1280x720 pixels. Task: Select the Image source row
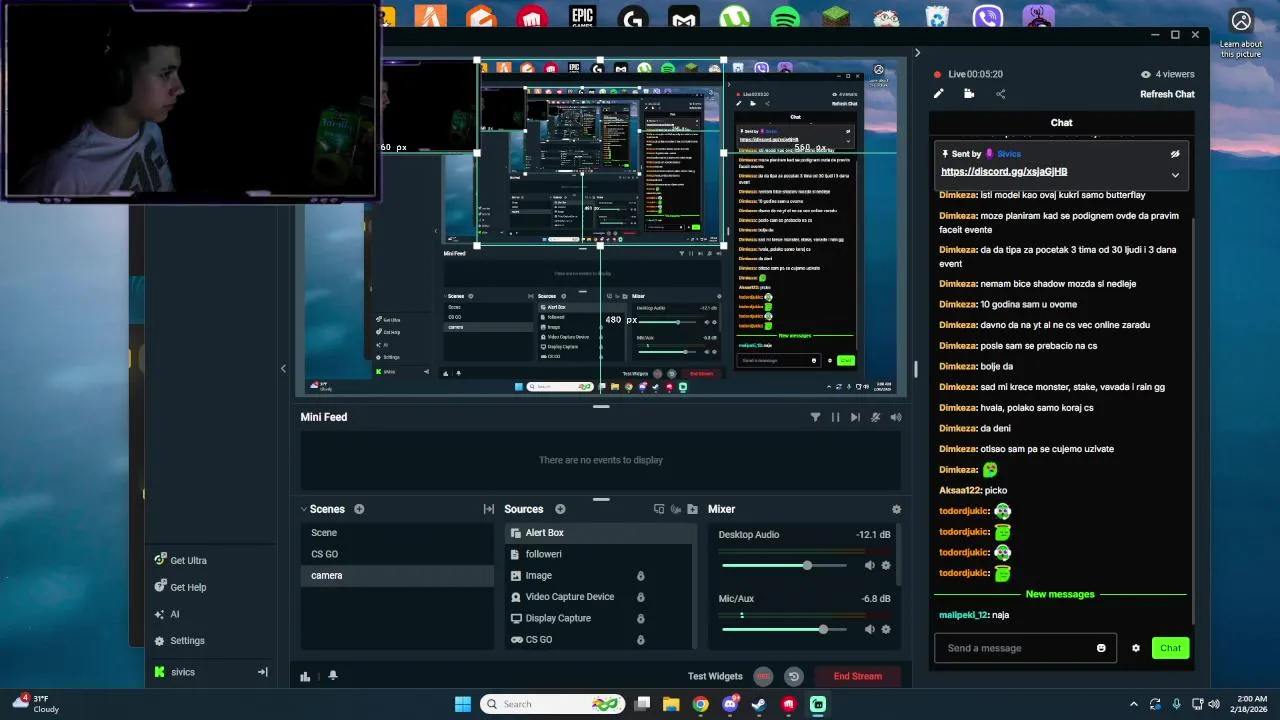(598, 576)
